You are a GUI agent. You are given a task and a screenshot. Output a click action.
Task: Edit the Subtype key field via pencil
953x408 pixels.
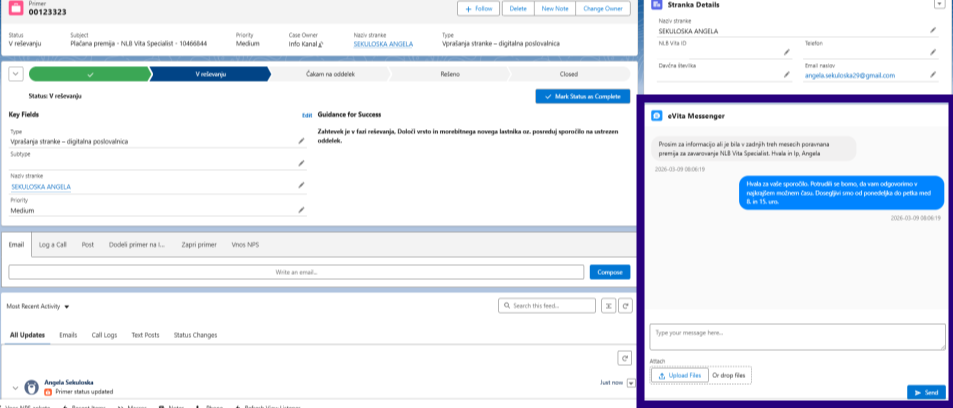click(301, 163)
